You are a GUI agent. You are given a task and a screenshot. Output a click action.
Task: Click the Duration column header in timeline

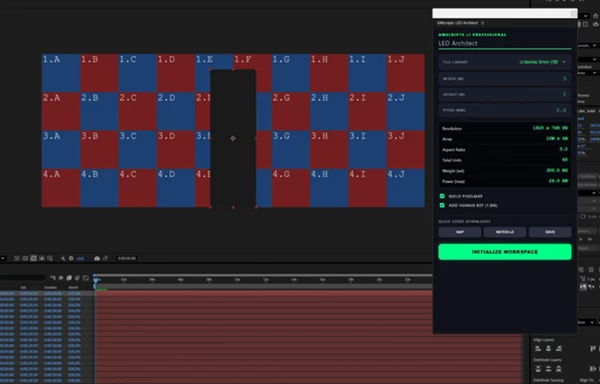click(51, 288)
